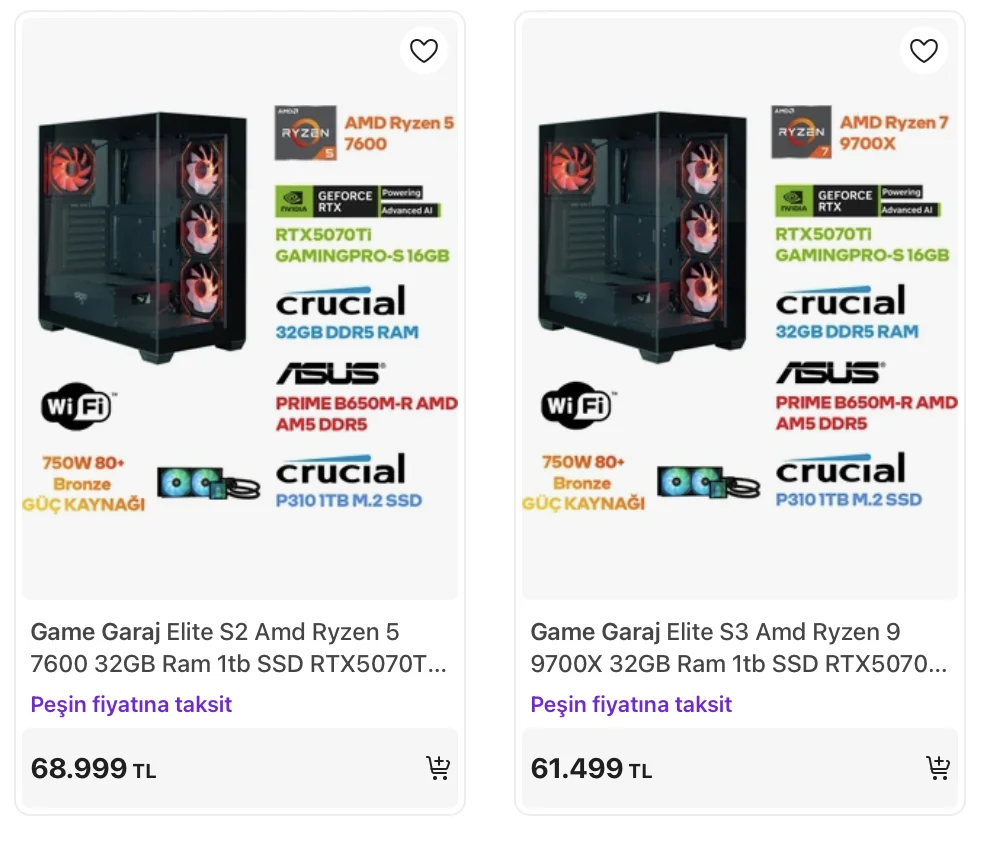
Task: Click the Elite S2 PC case image
Action: coord(130,238)
